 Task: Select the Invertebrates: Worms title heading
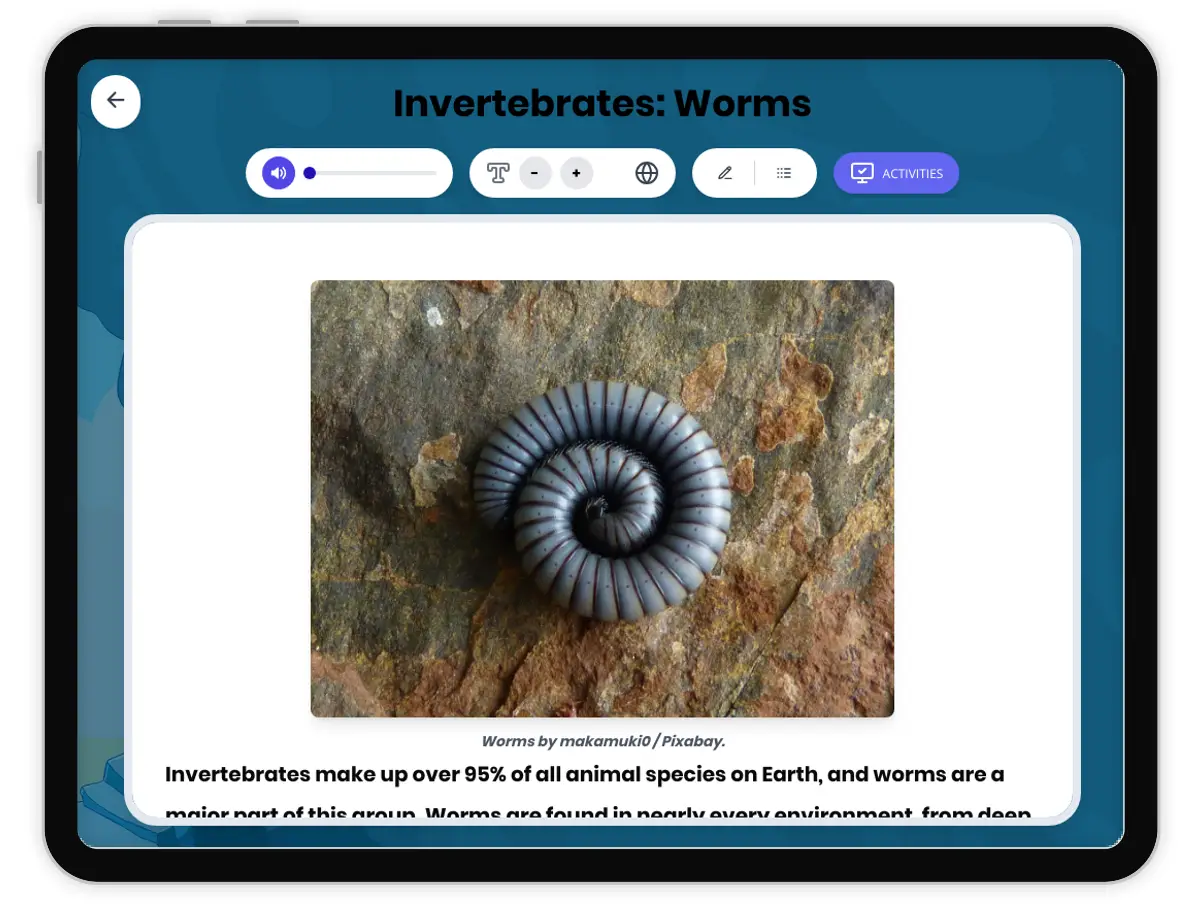pyautogui.click(x=602, y=102)
